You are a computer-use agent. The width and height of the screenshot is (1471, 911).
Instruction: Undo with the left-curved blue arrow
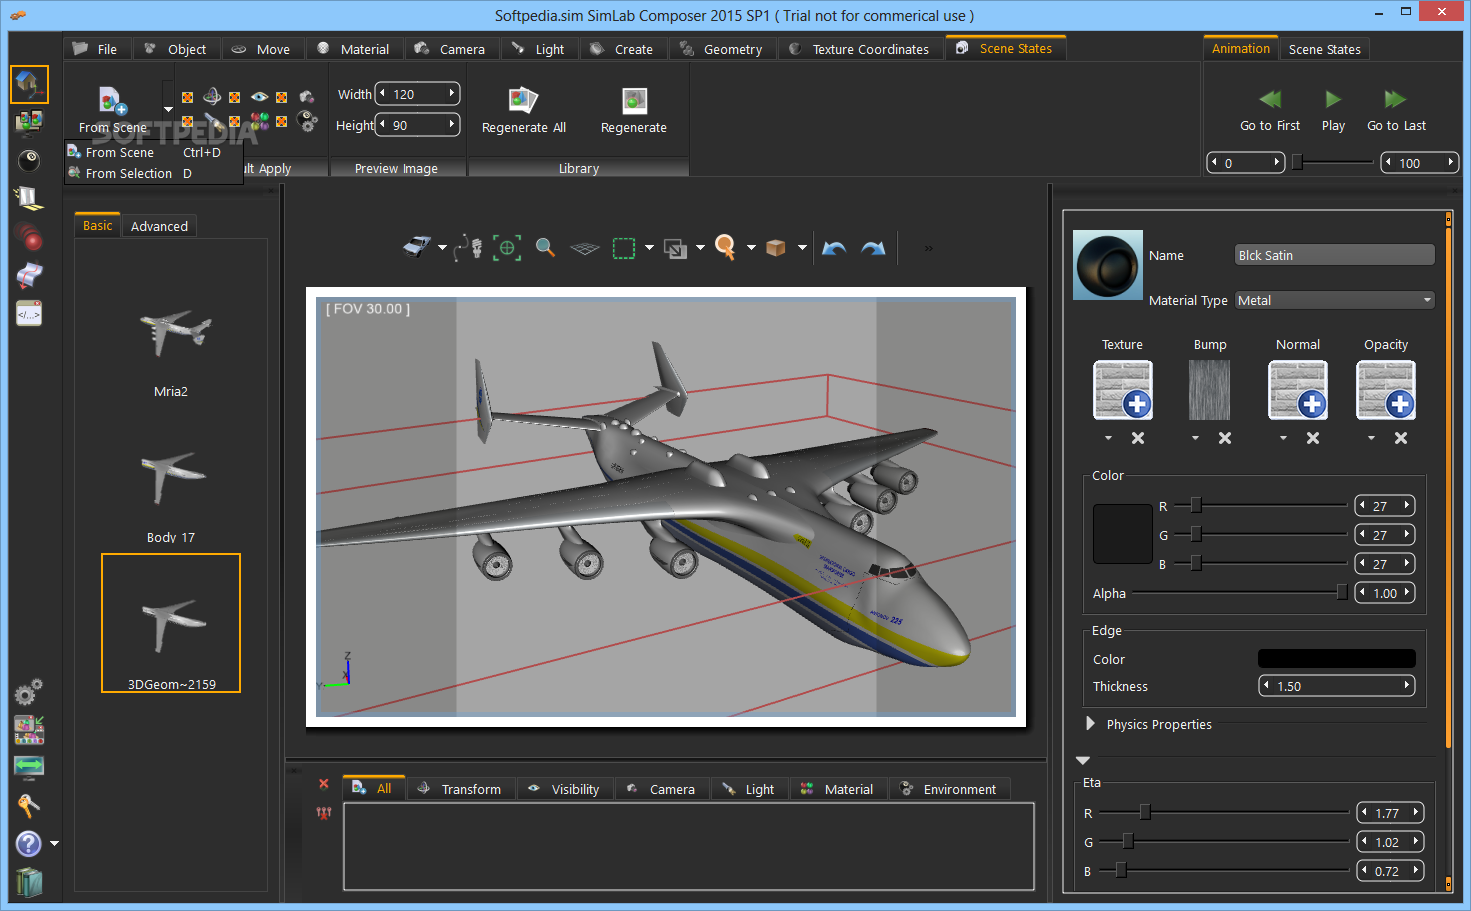(834, 247)
